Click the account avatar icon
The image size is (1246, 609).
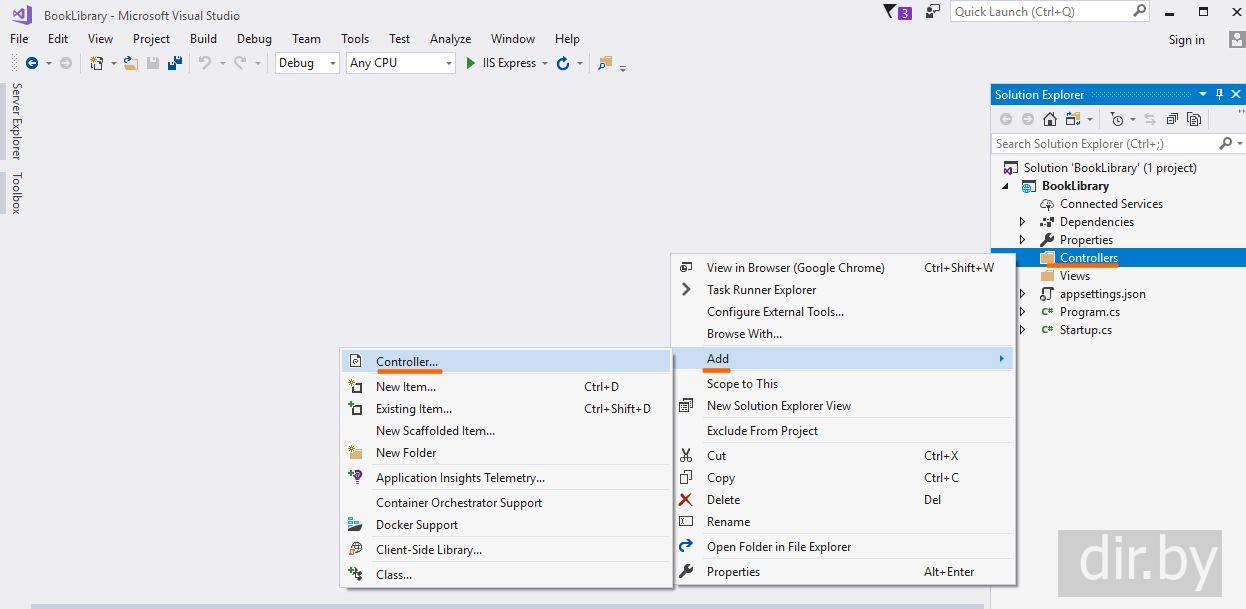[x=1237, y=39]
